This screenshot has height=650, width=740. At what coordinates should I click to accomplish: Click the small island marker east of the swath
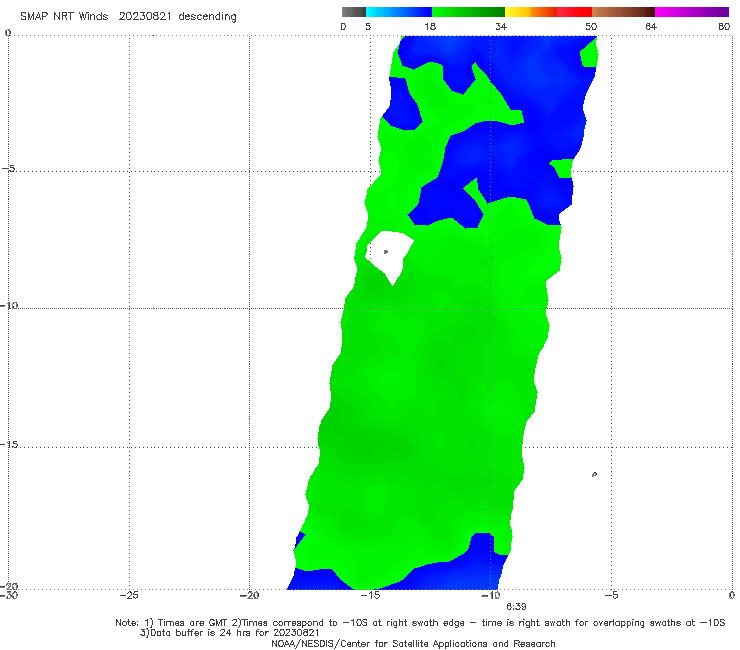594,474
